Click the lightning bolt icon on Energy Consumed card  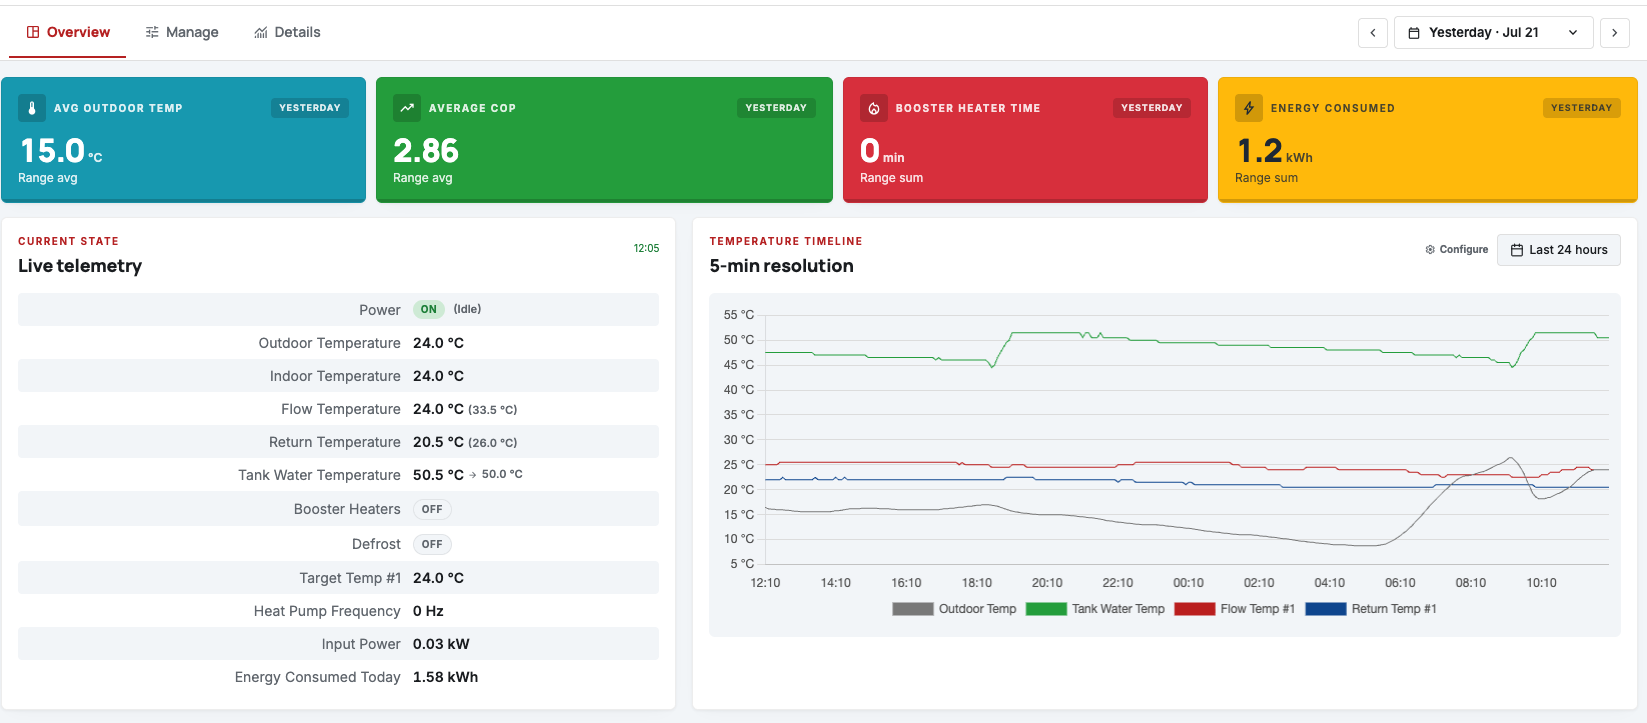pyautogui.click(x=1249, y=108)
